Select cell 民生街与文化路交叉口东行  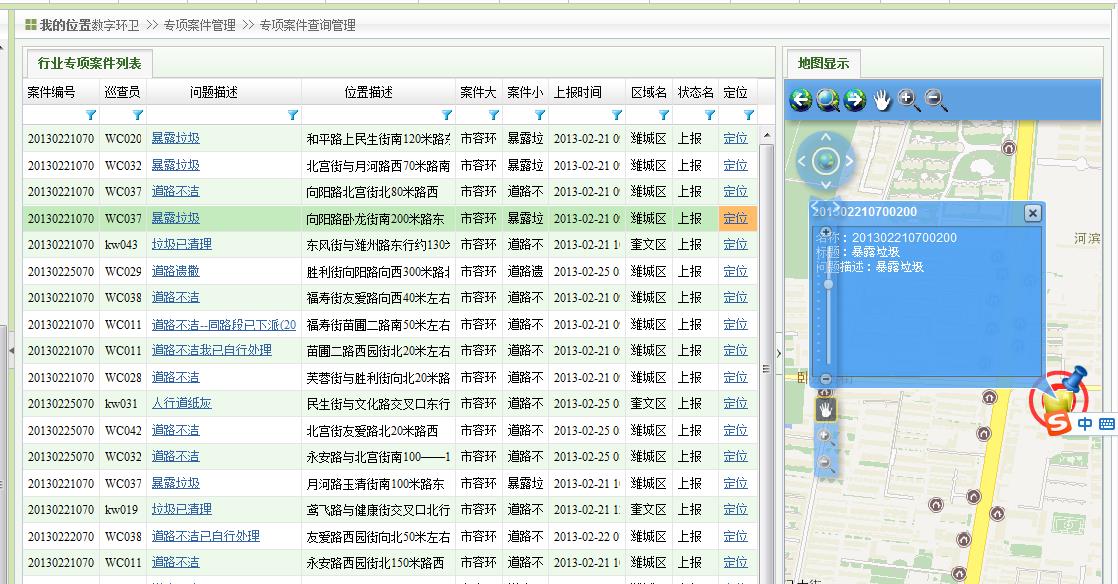pos(378,404)
